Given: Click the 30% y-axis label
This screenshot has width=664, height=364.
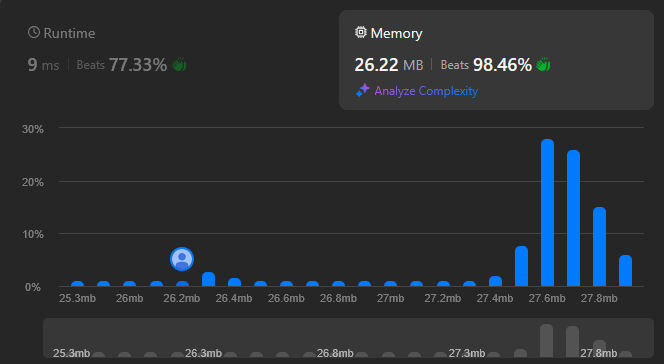Looking at the screenshot, I should 33,129.
